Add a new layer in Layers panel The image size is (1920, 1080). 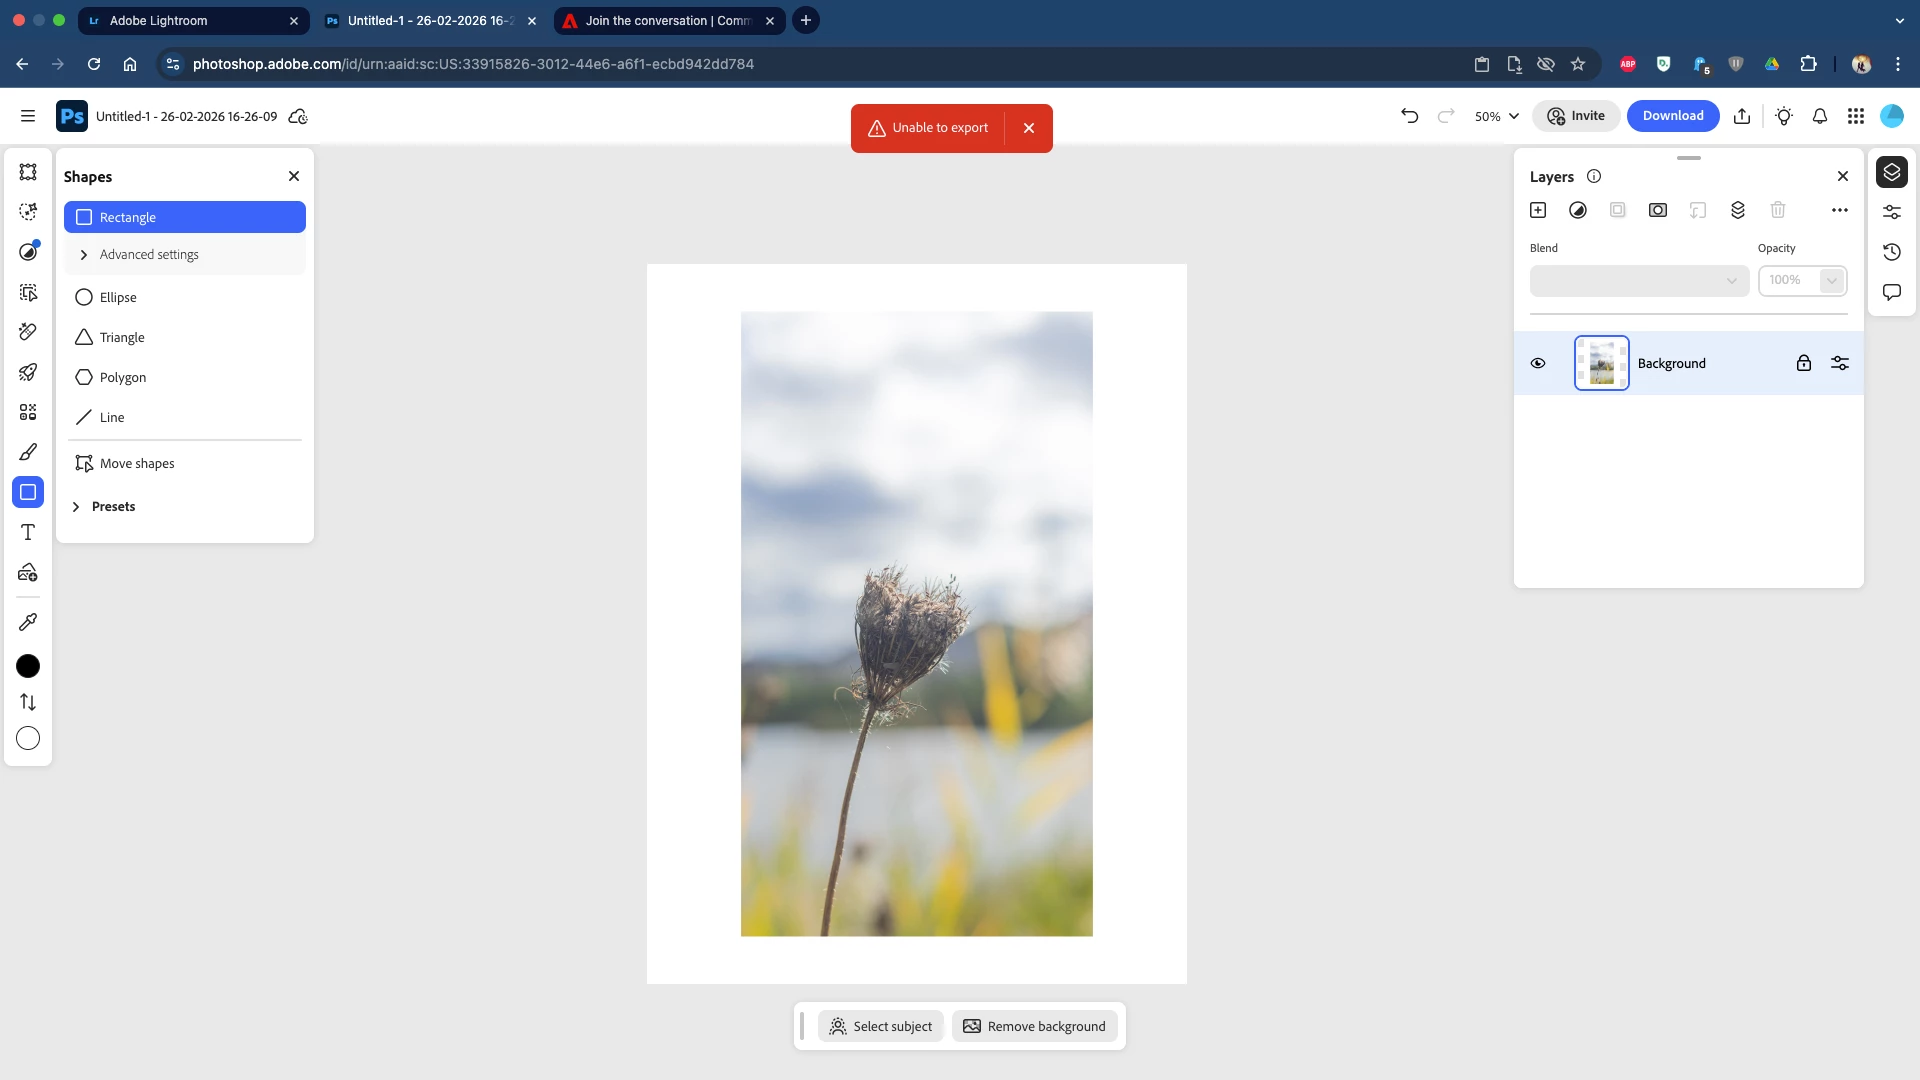[1538, 210]
